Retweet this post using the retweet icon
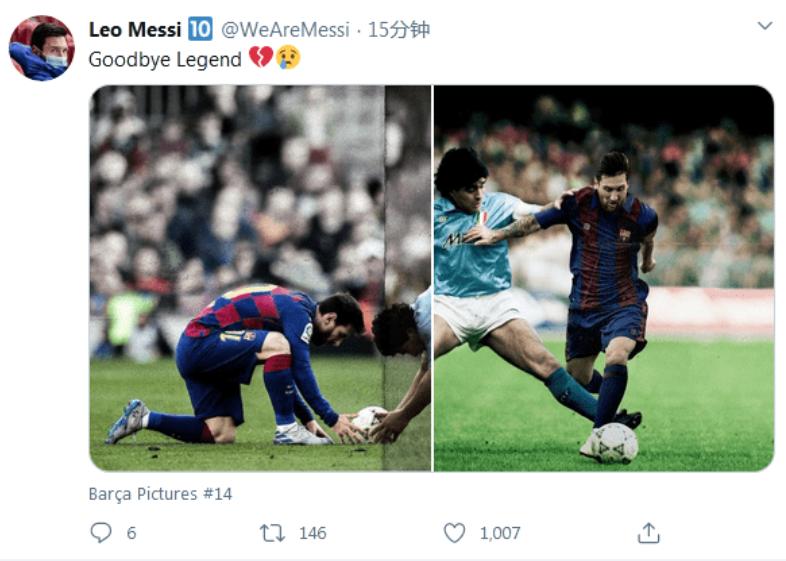 tap(272, 533)
